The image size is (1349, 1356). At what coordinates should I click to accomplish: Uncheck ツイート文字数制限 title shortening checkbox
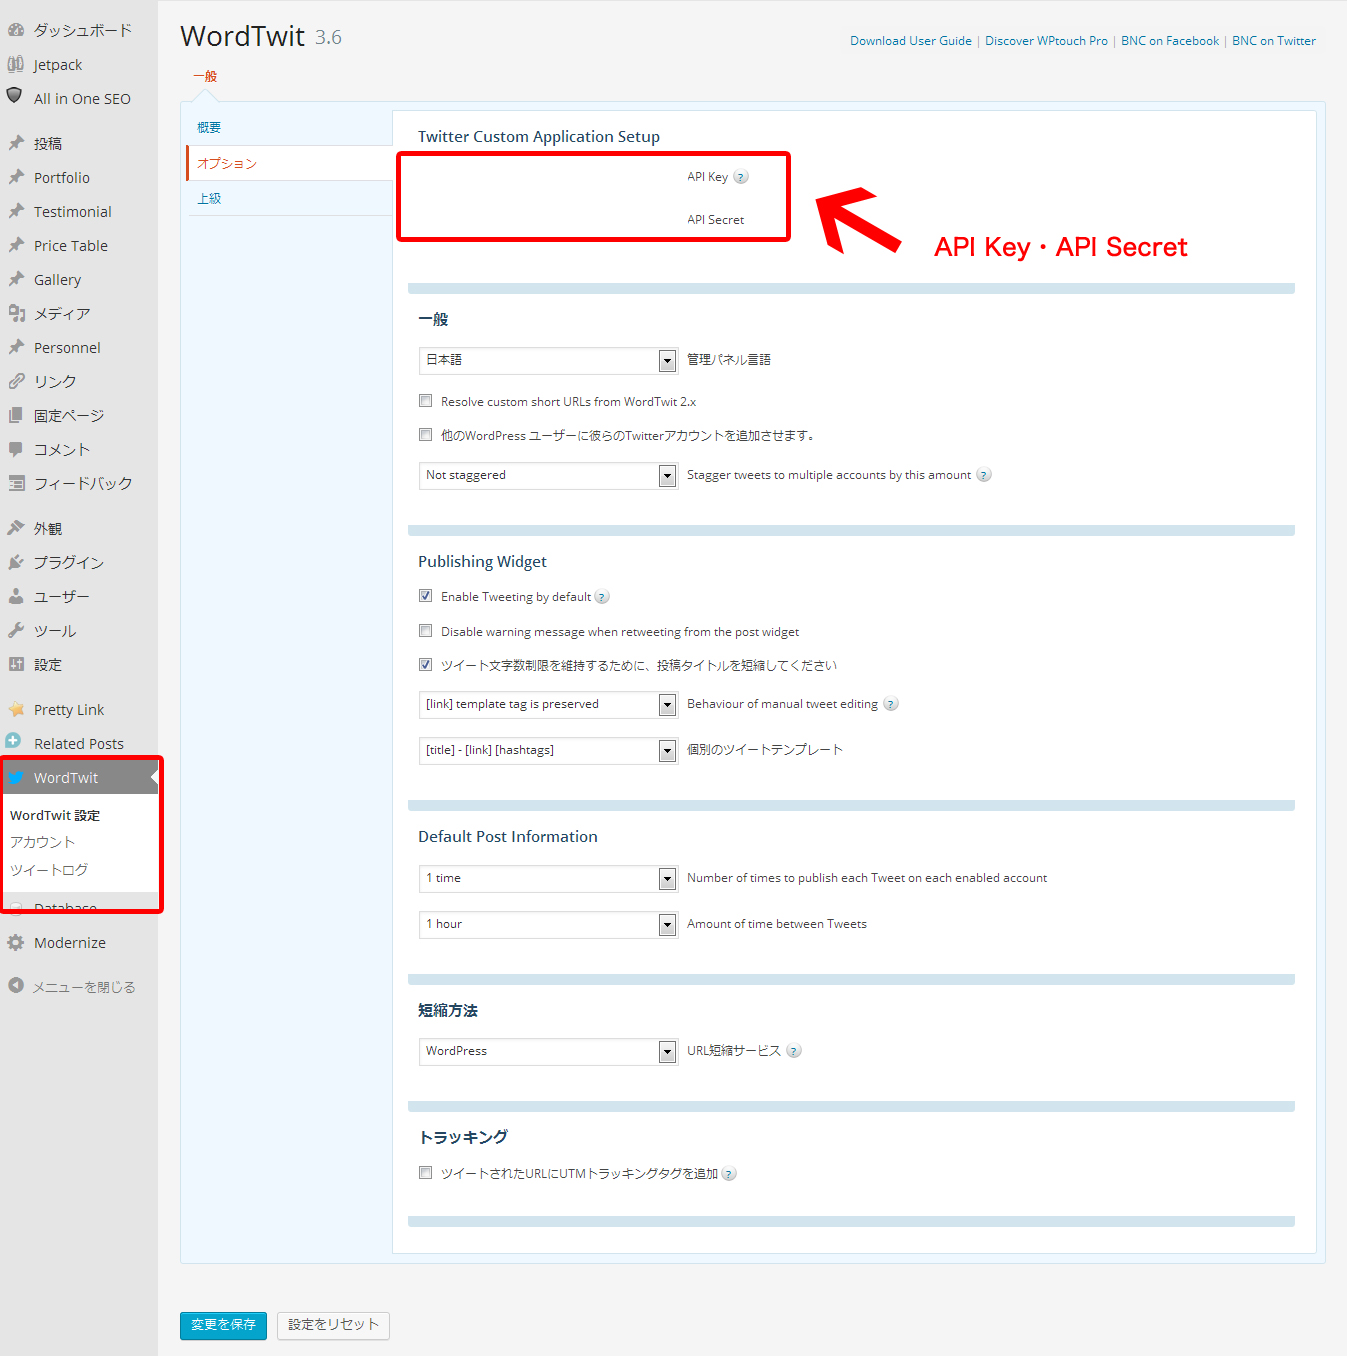pyautogui.click(x=425, y=665)
